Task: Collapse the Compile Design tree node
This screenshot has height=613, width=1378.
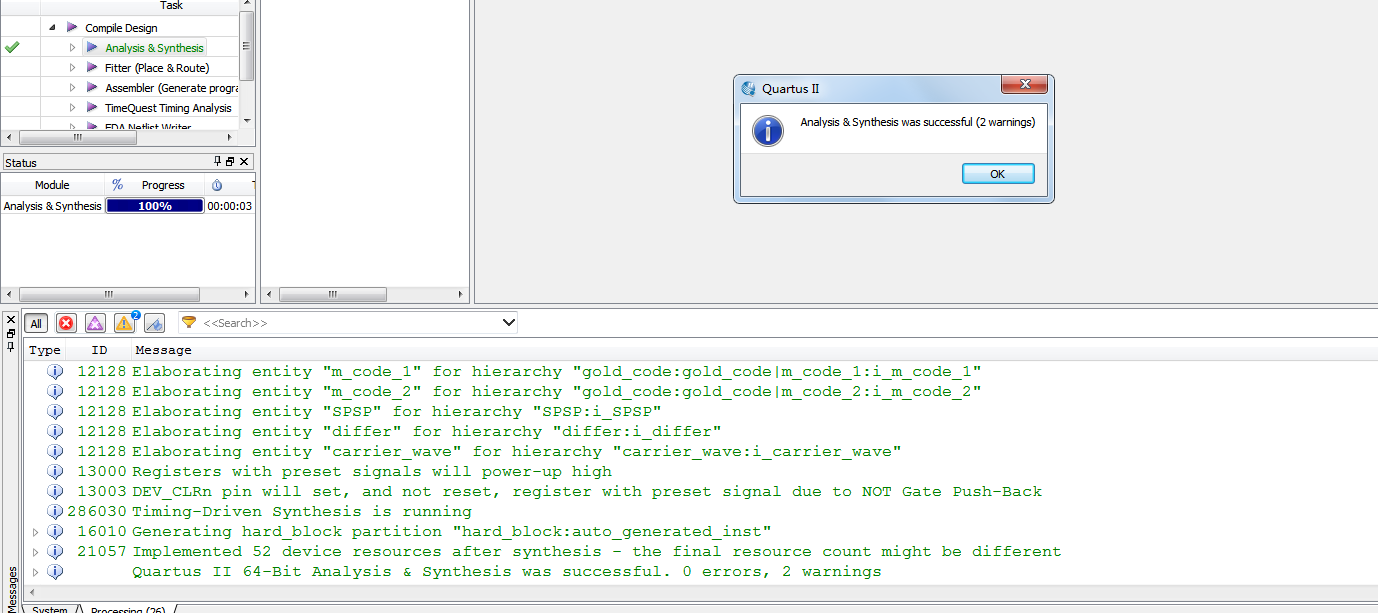Action: (x=52, y=28)
